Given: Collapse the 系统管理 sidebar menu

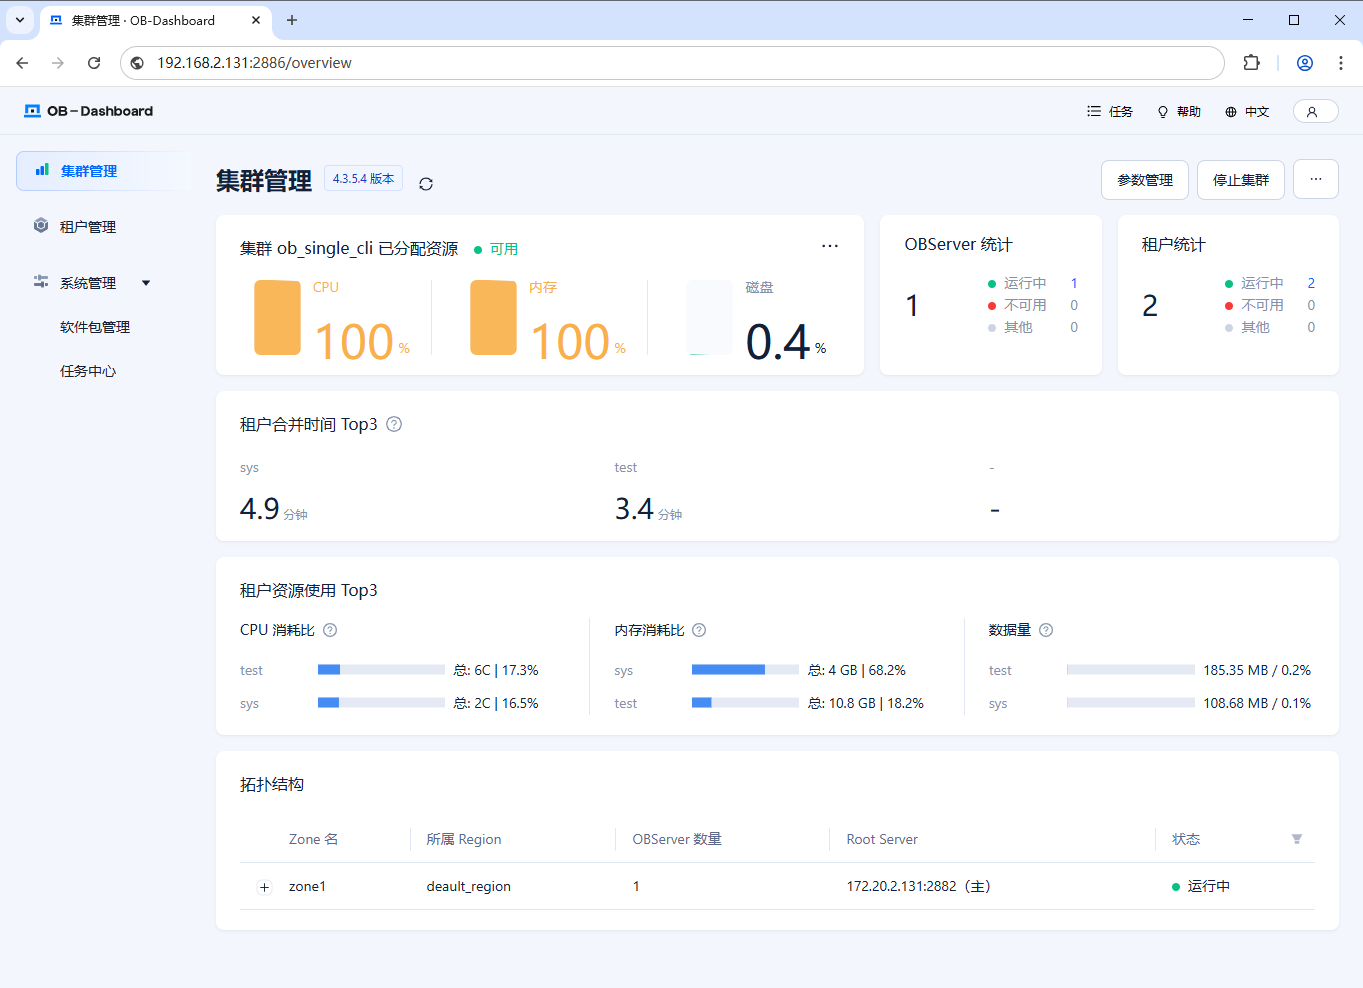Looking at the screenshot, I should point(90,283).
